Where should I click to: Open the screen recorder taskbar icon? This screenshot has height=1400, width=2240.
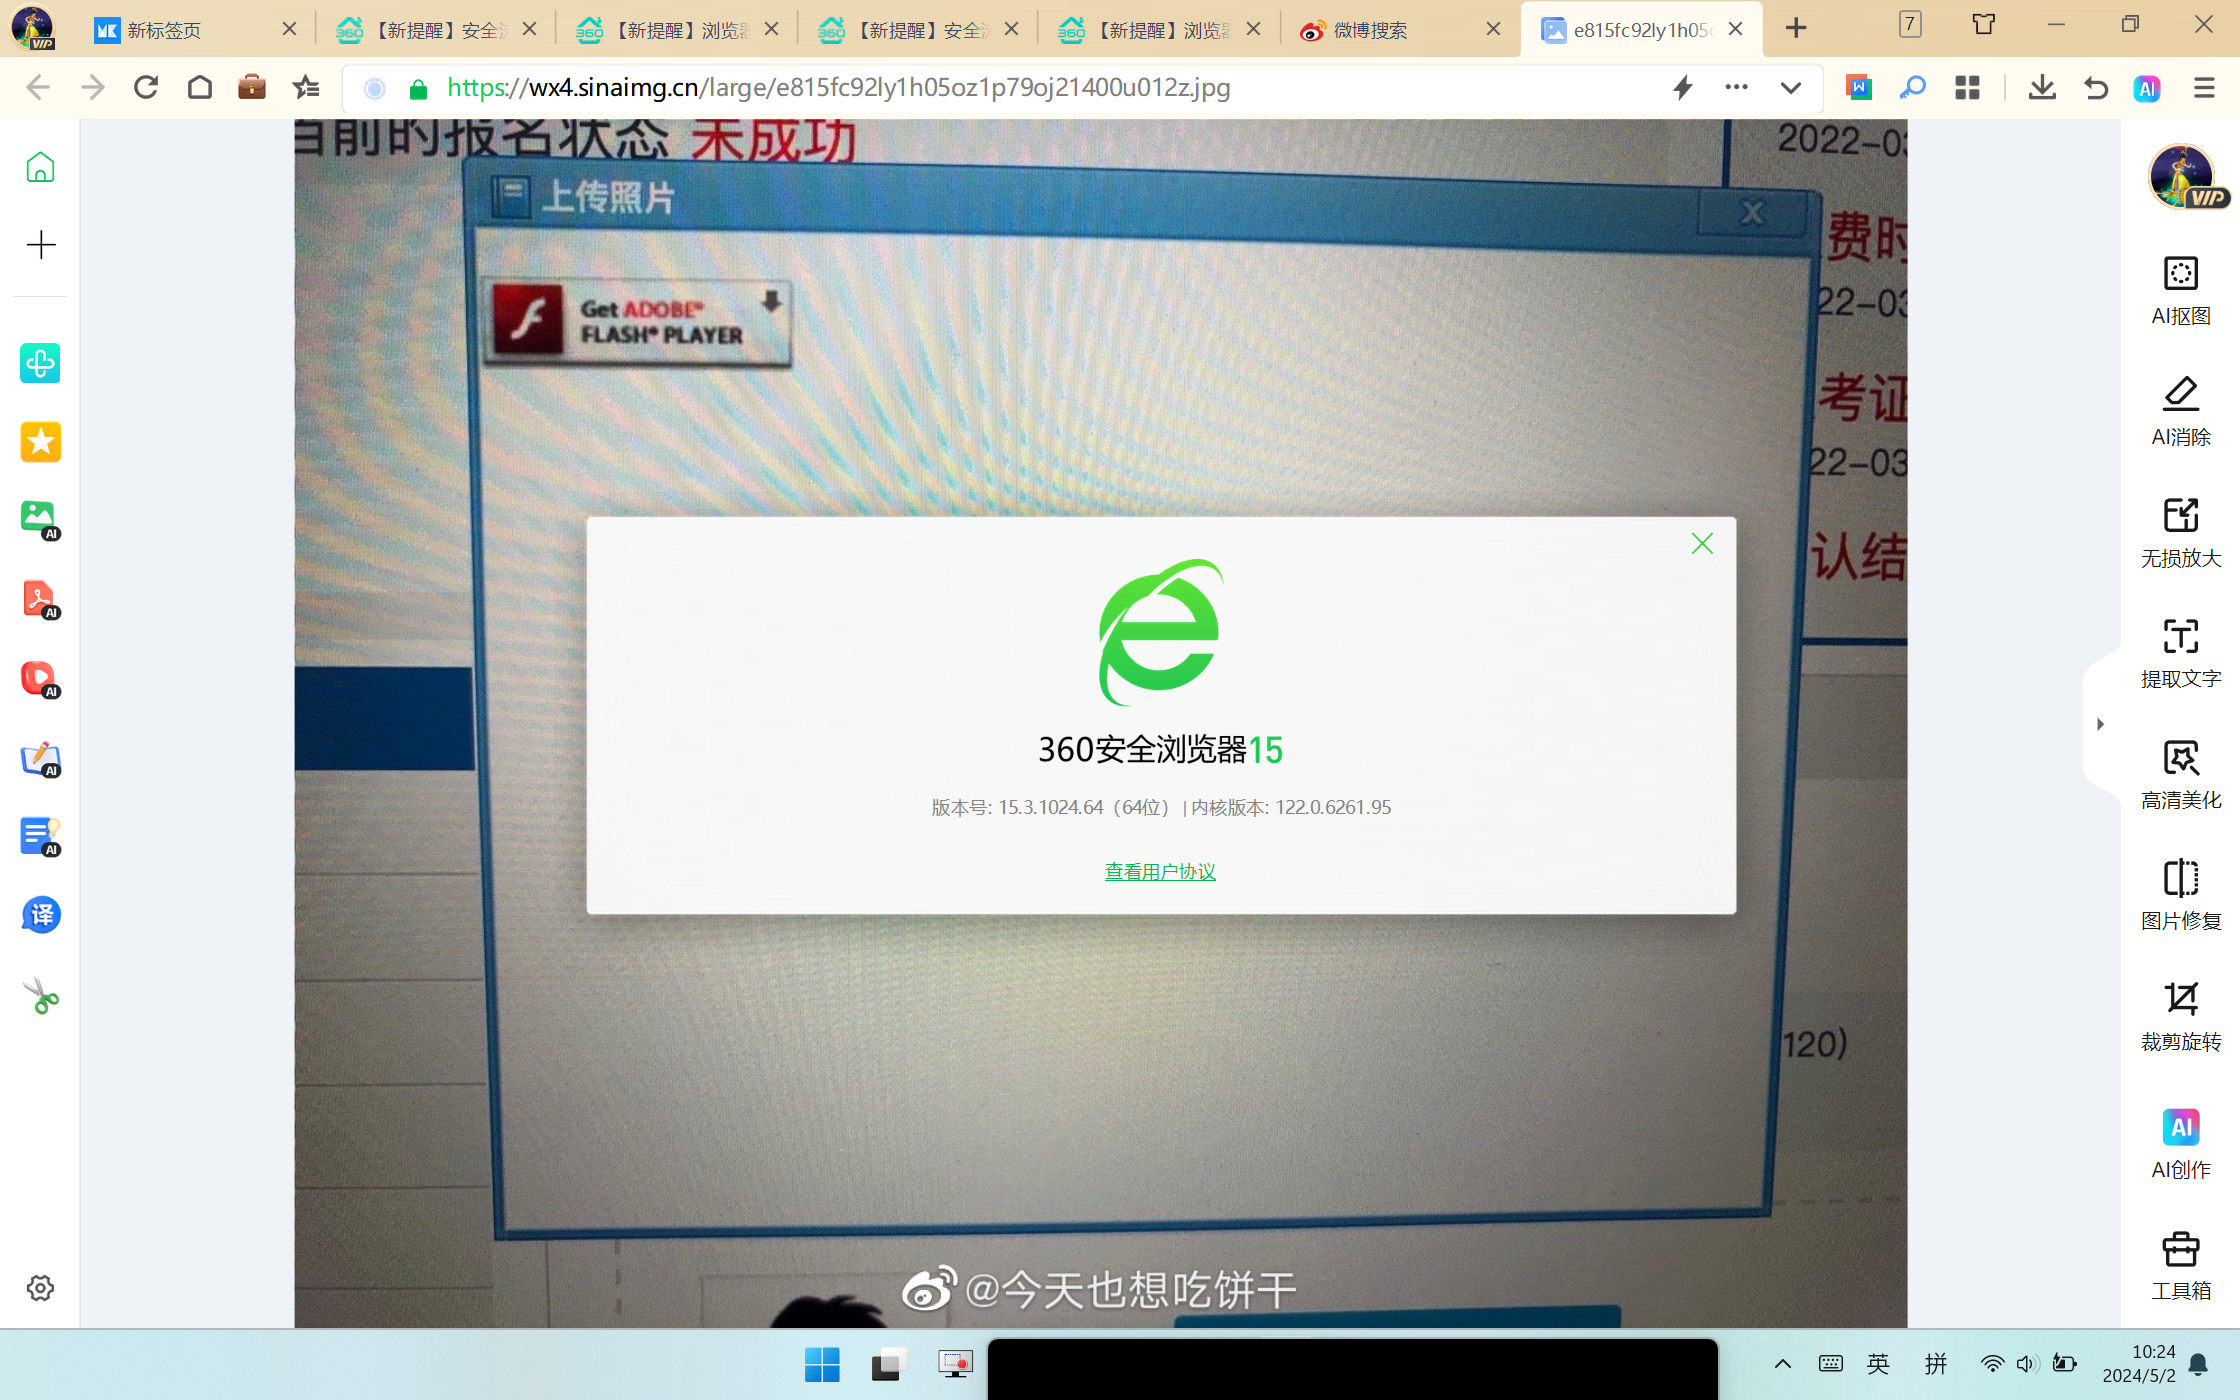[x=955, y=1365]
